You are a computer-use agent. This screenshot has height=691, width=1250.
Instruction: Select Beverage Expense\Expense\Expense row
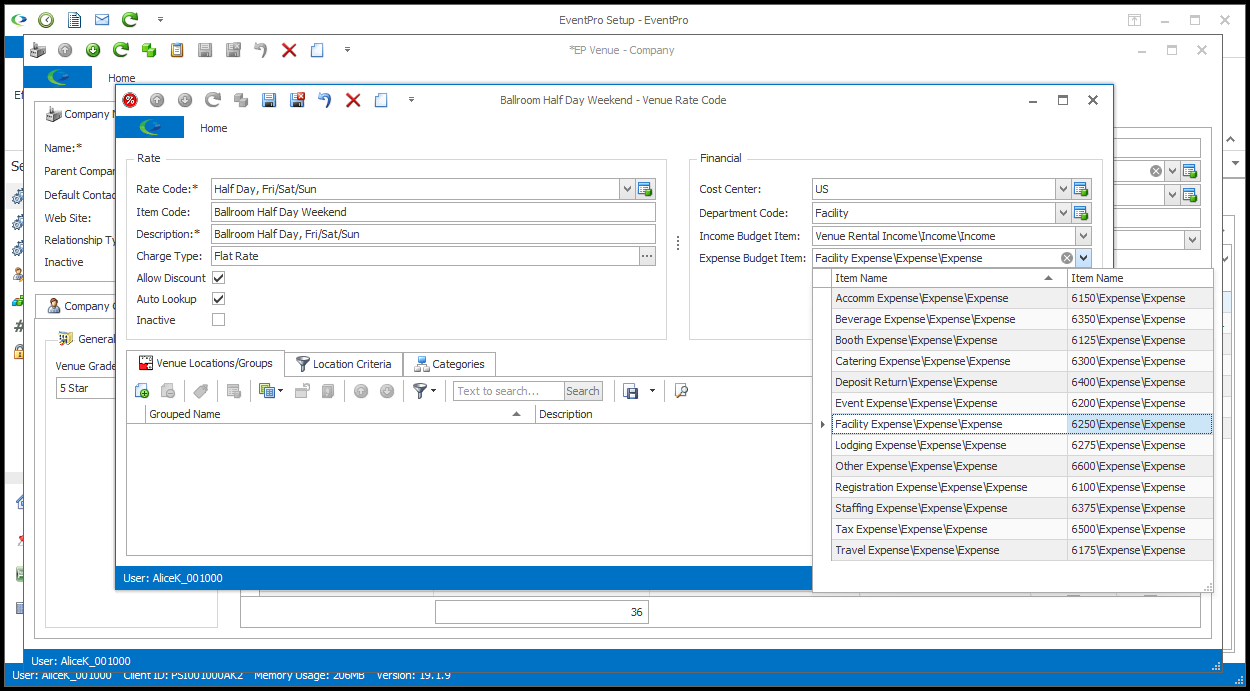[x=1022, y=319]
